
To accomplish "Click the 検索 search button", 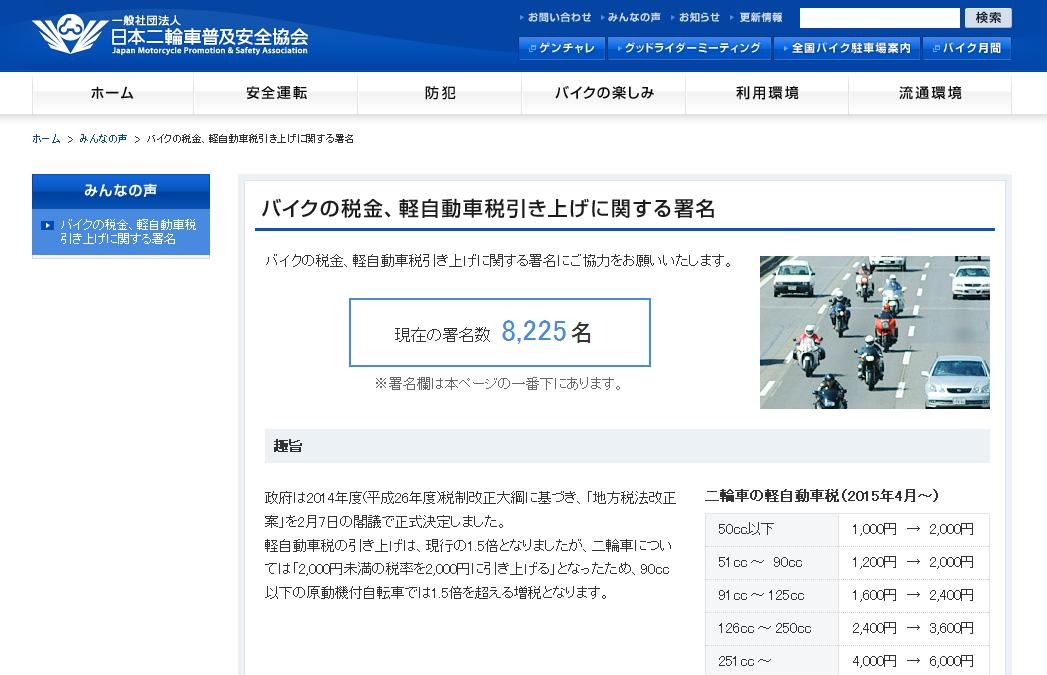I will click(988, 18).
